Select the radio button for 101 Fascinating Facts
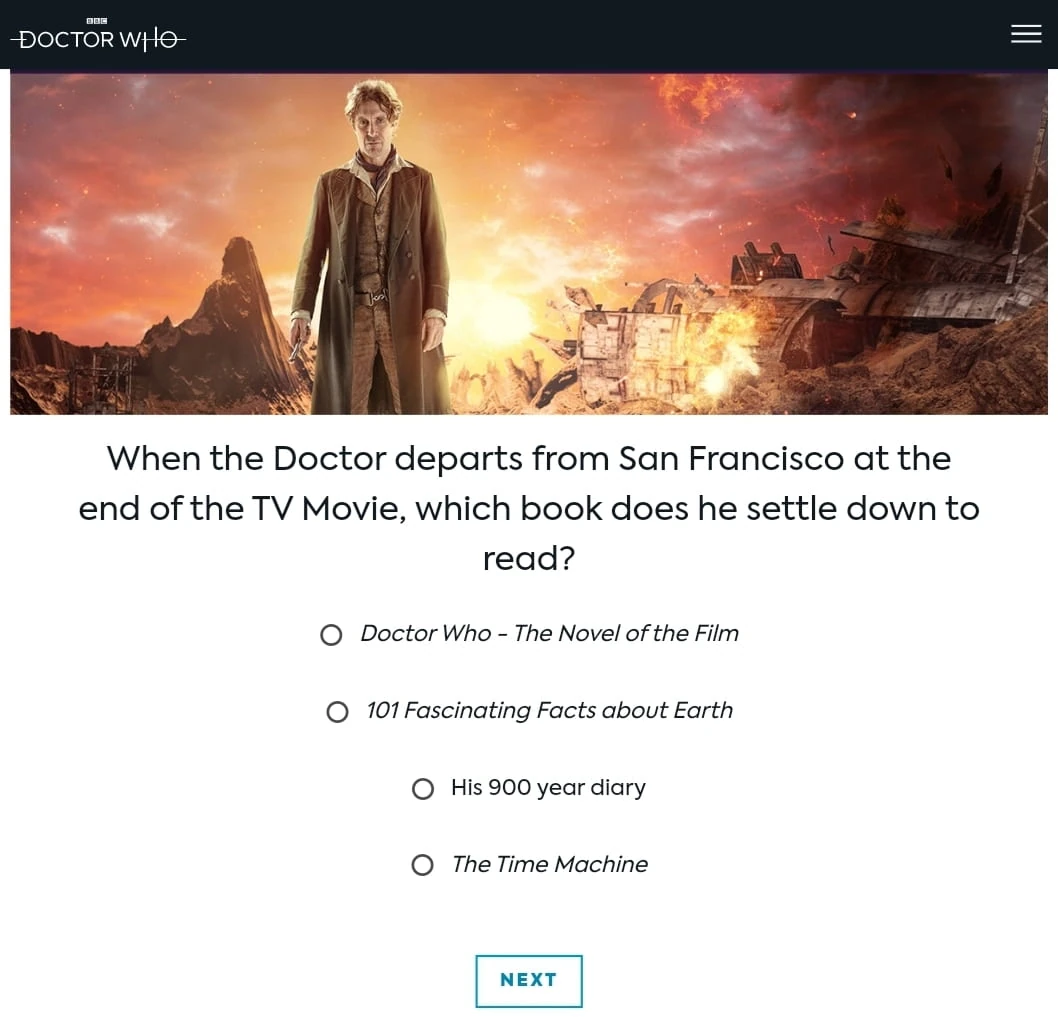The width and height of the screenshot is (1058, 1023). pos(337,711)
